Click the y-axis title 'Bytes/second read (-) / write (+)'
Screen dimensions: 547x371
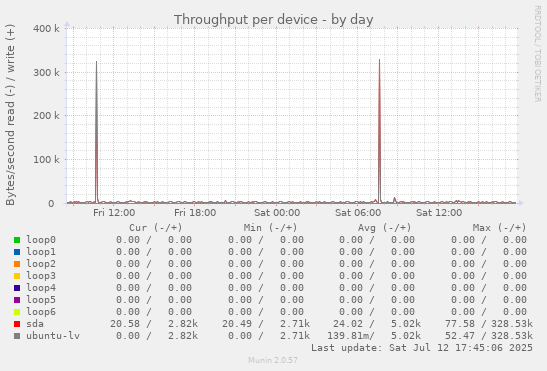point(10,115)
